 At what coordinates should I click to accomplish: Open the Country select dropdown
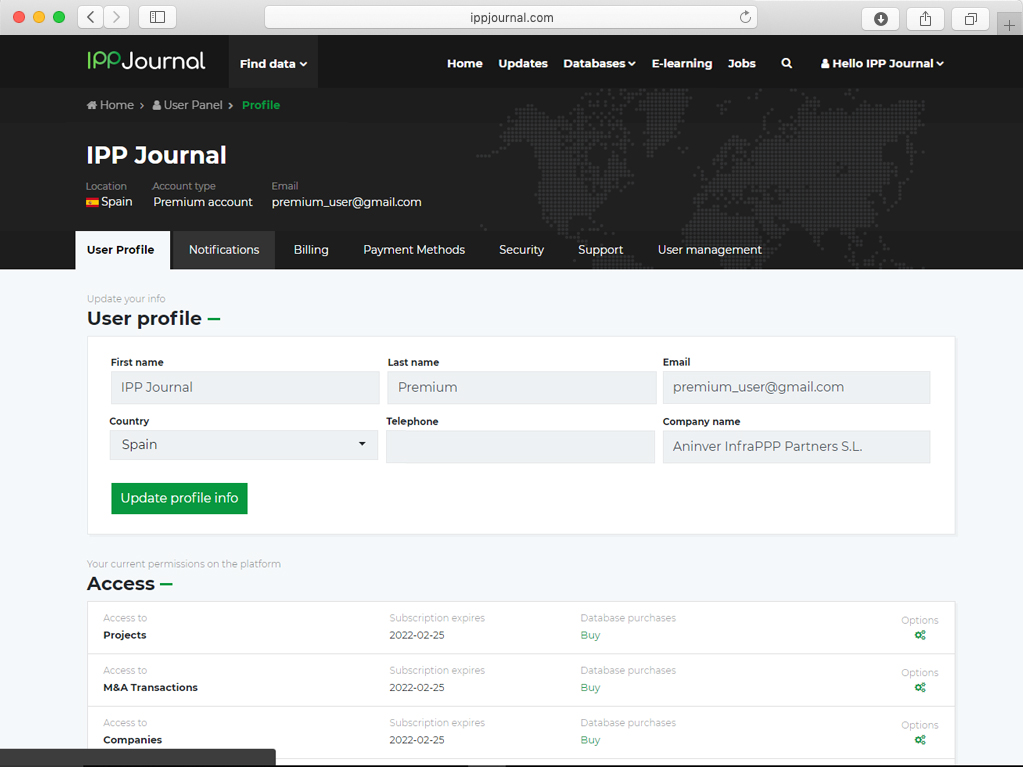coord(243,445)
